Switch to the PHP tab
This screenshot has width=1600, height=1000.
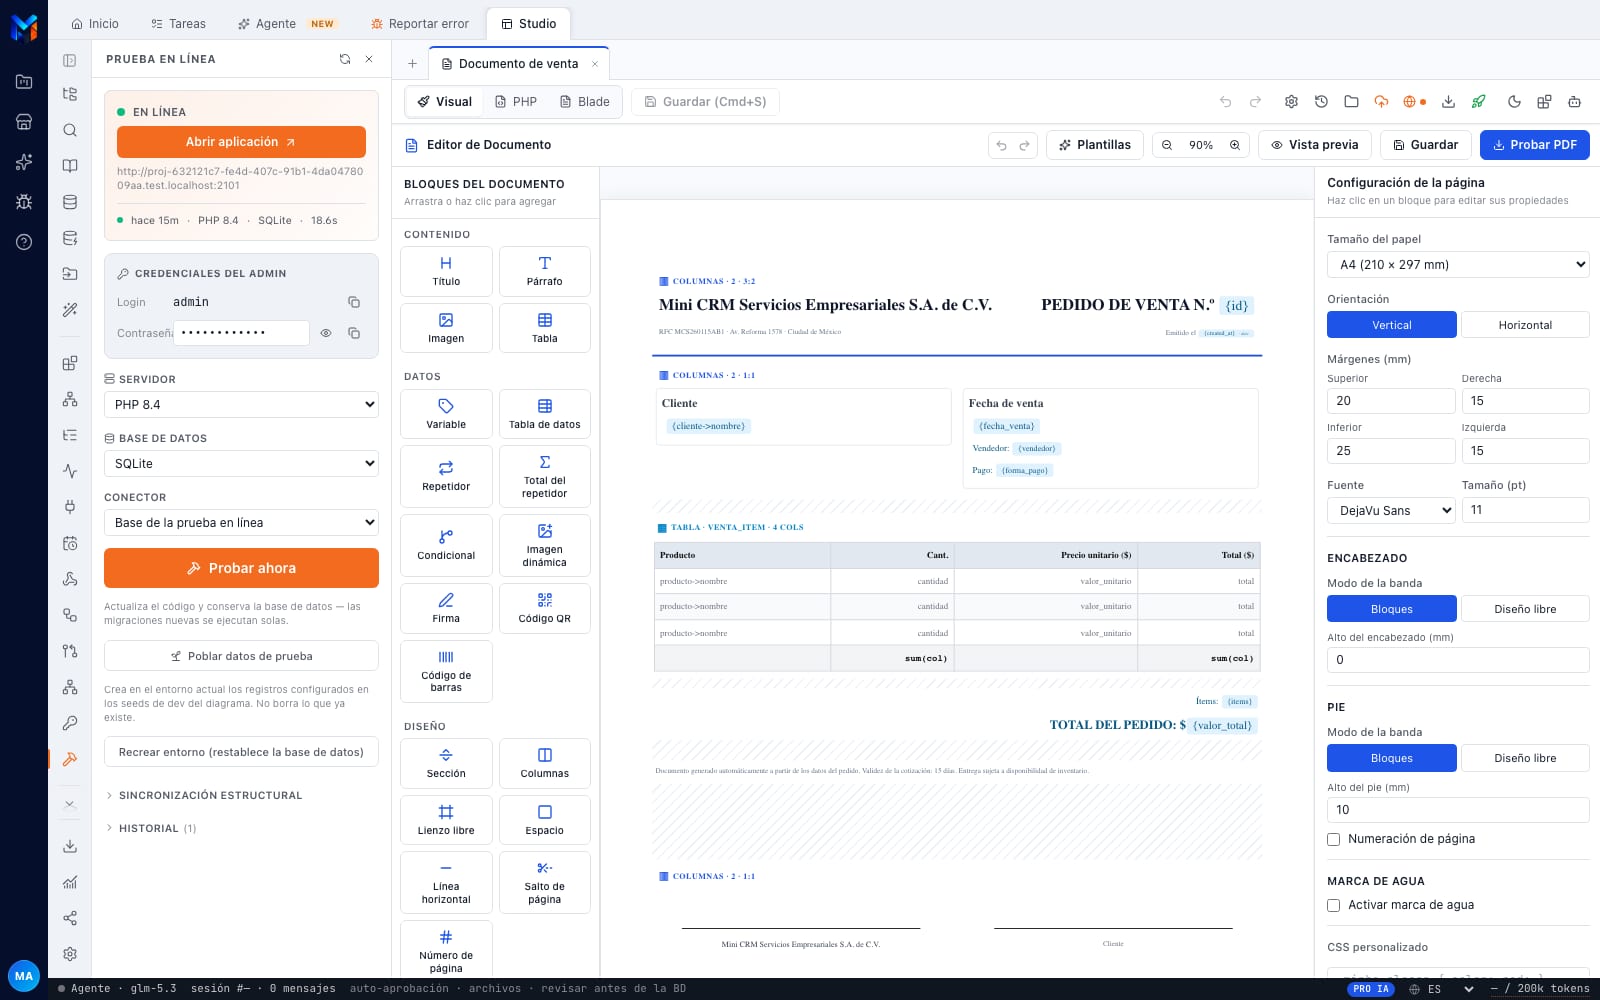coord(516,102)
